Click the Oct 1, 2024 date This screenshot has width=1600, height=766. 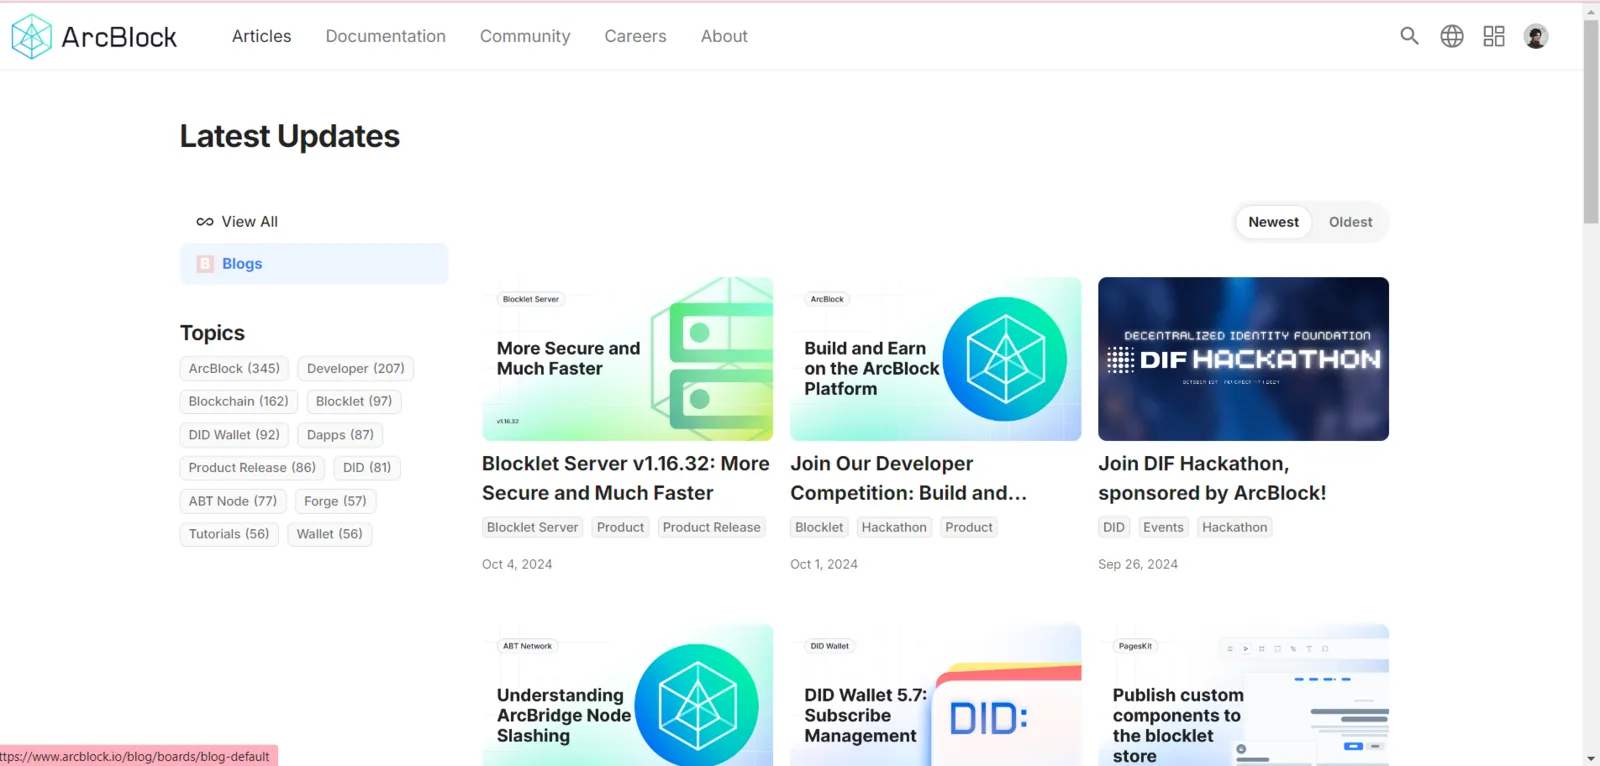pyautogui.click(x=824, y=564)
